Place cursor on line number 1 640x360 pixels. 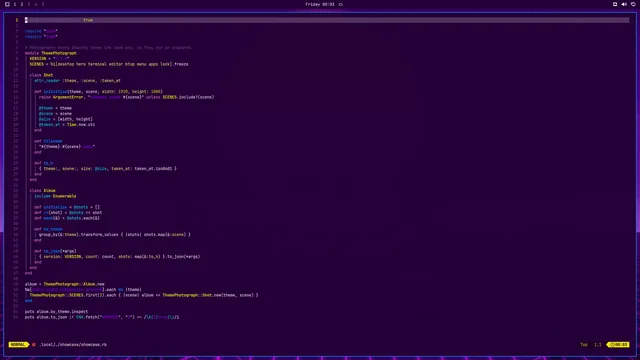pos(17,20)
